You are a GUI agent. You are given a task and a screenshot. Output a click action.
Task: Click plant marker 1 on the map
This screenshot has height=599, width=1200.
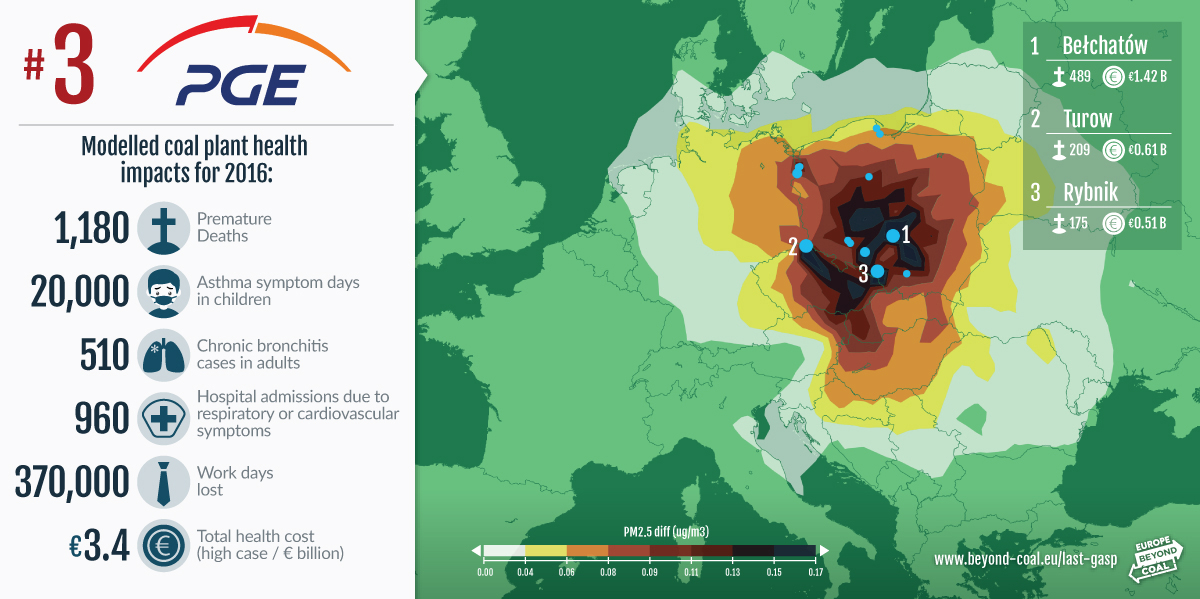[893, 236]
